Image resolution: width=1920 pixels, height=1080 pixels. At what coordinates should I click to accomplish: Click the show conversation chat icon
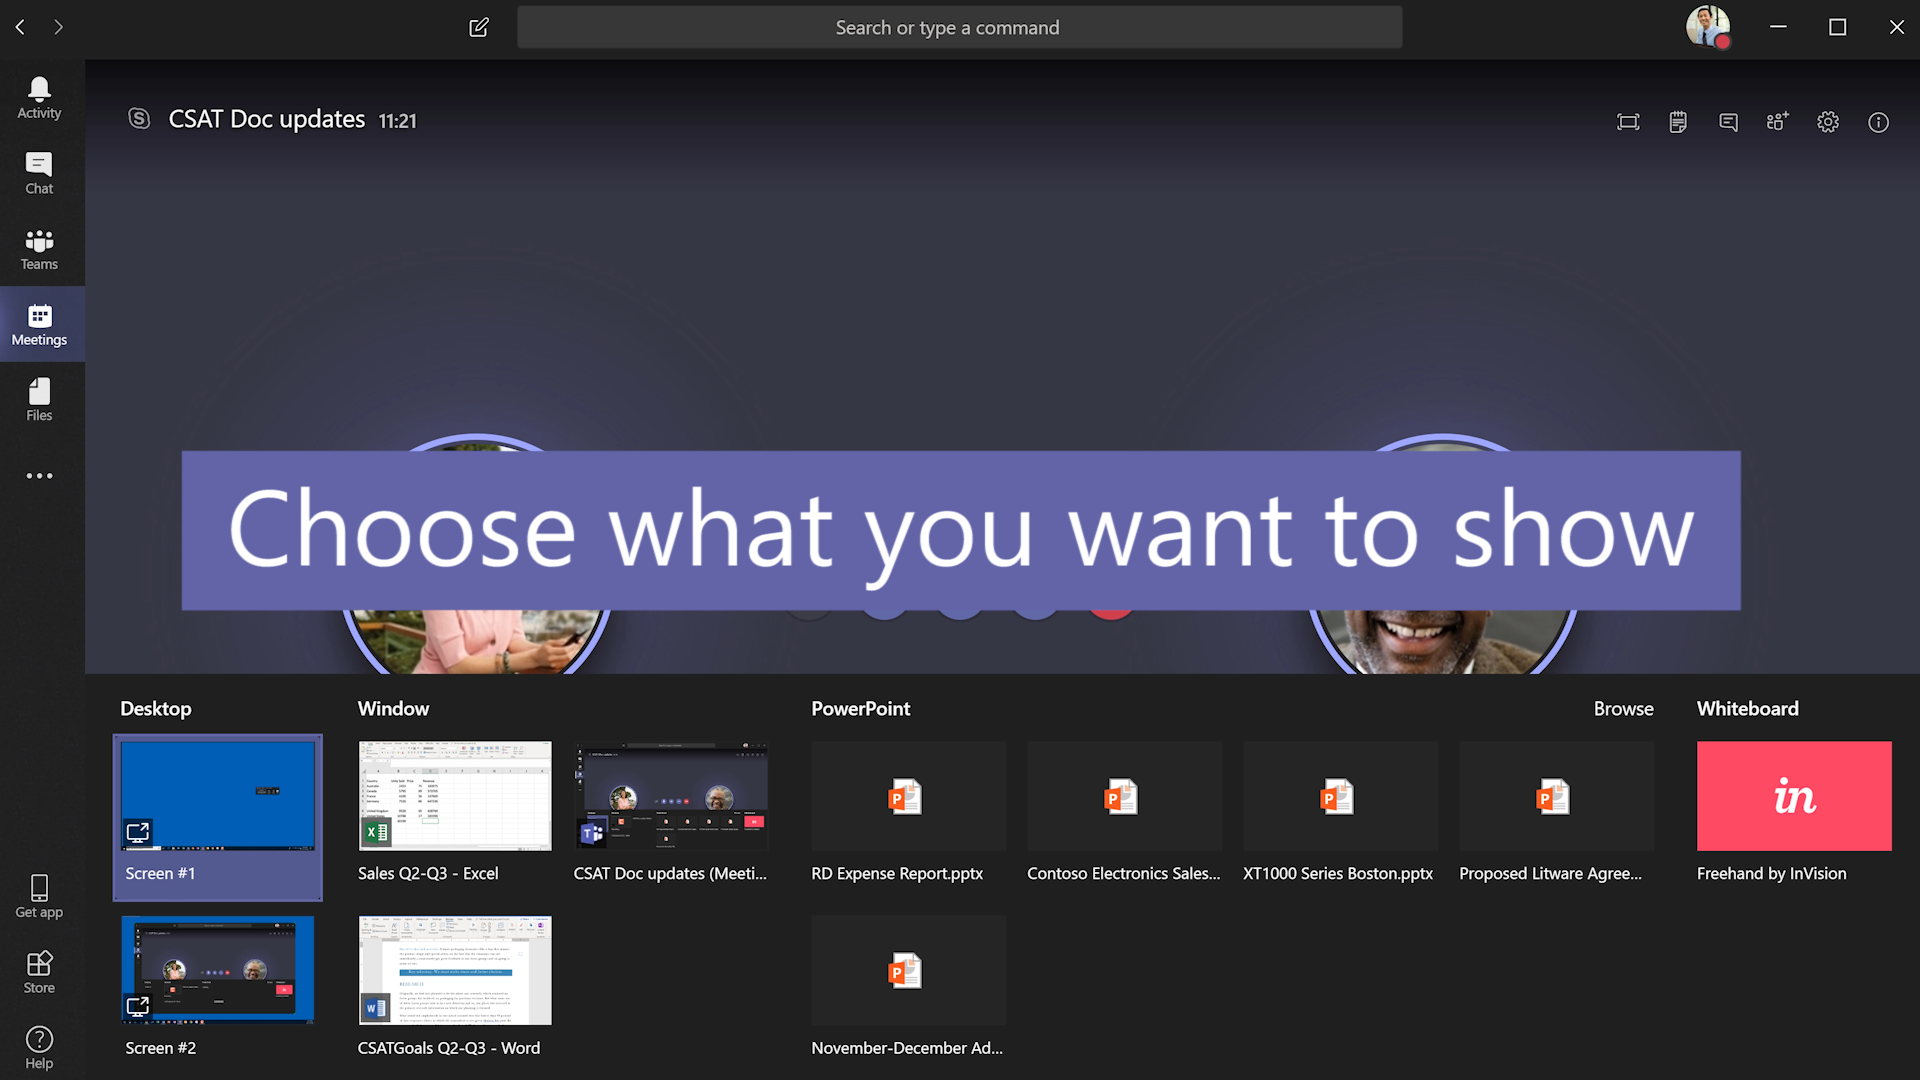coord(1727,121)
